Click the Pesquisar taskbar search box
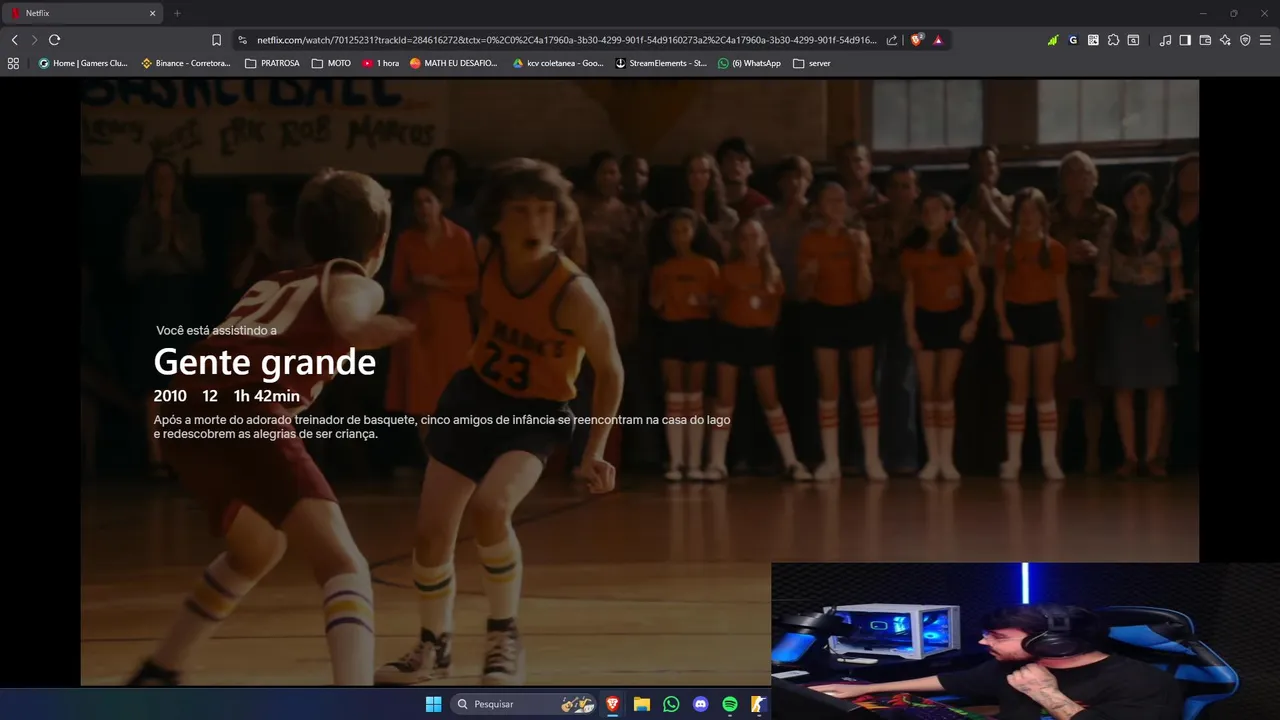1280x720 pixels. click(x=523, y=704)
